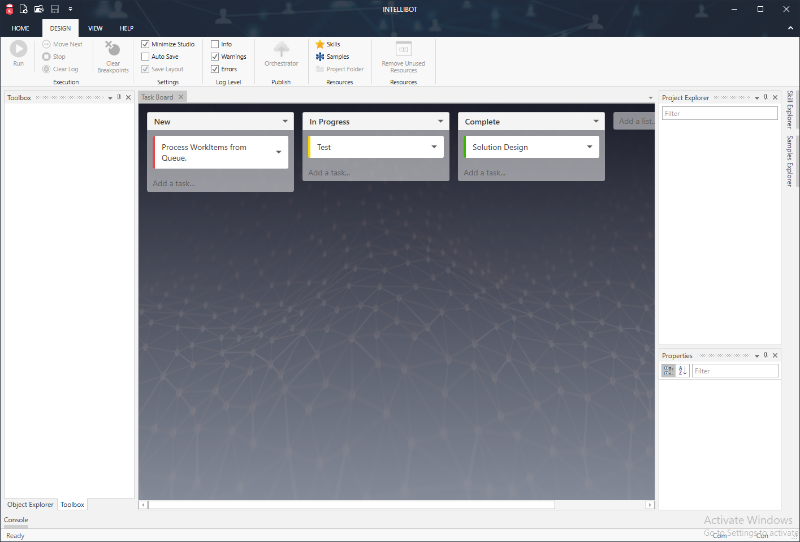Pin the Toolbox panel with auto-hide icon
This screenshot has height=542, width=800.
[x=119, y=97]
